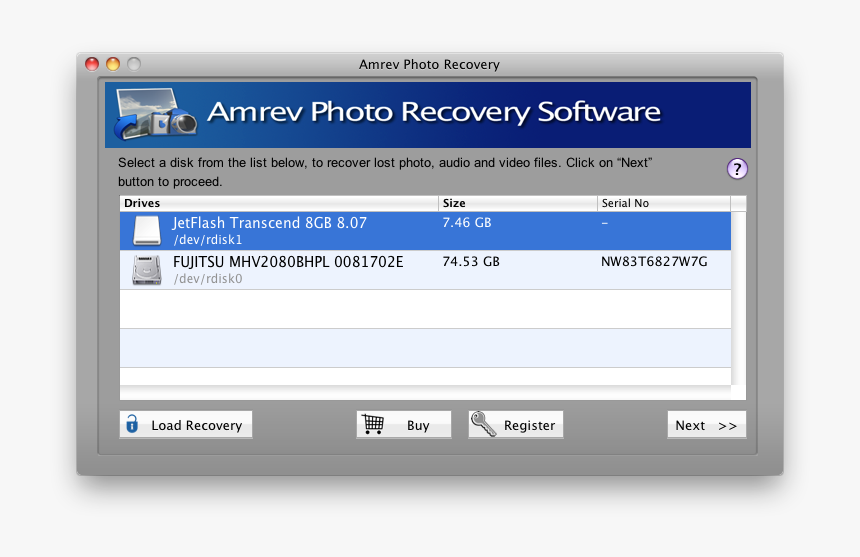
Task: Click the padlock icon on Load Recovery
Action: 132,424
